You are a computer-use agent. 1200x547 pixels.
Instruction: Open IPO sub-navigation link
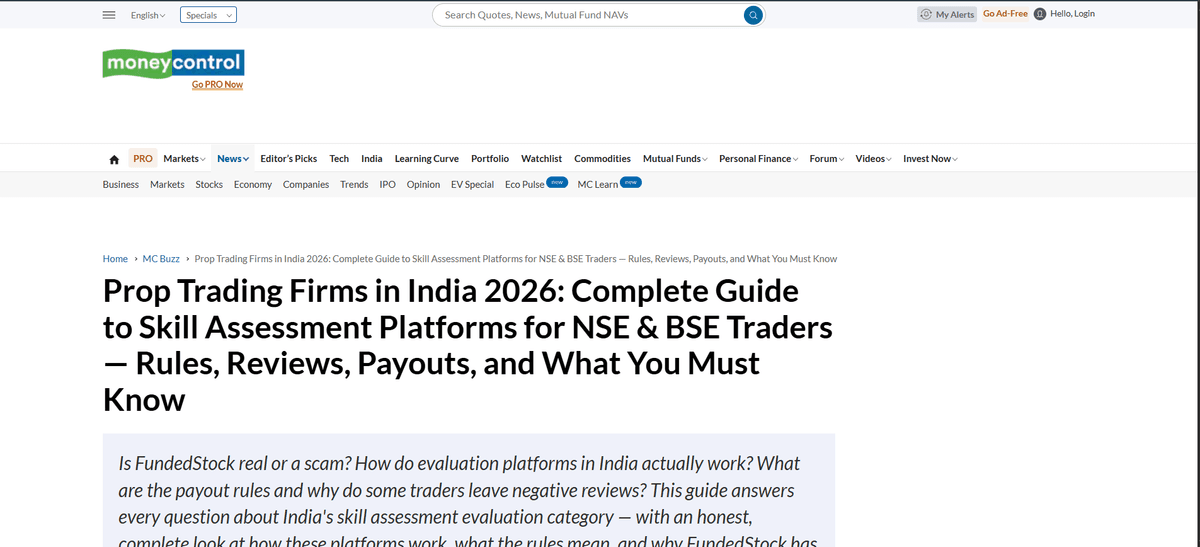pyautogui.click(x=388, y=185)
